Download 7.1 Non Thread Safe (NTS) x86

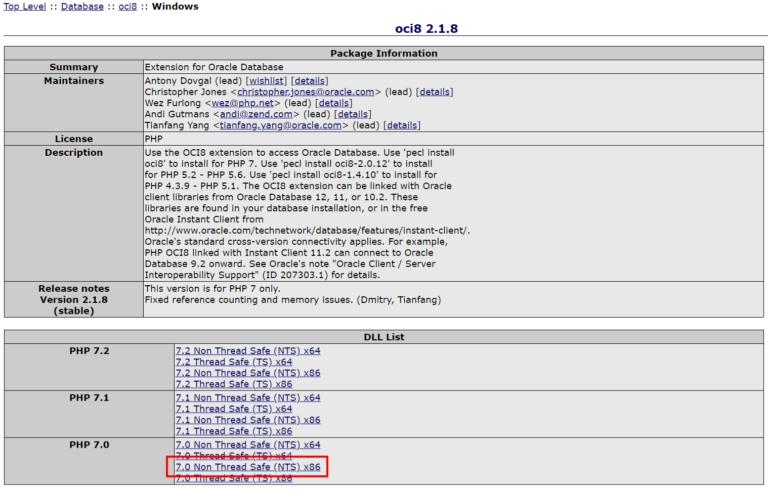coord(248,420)
